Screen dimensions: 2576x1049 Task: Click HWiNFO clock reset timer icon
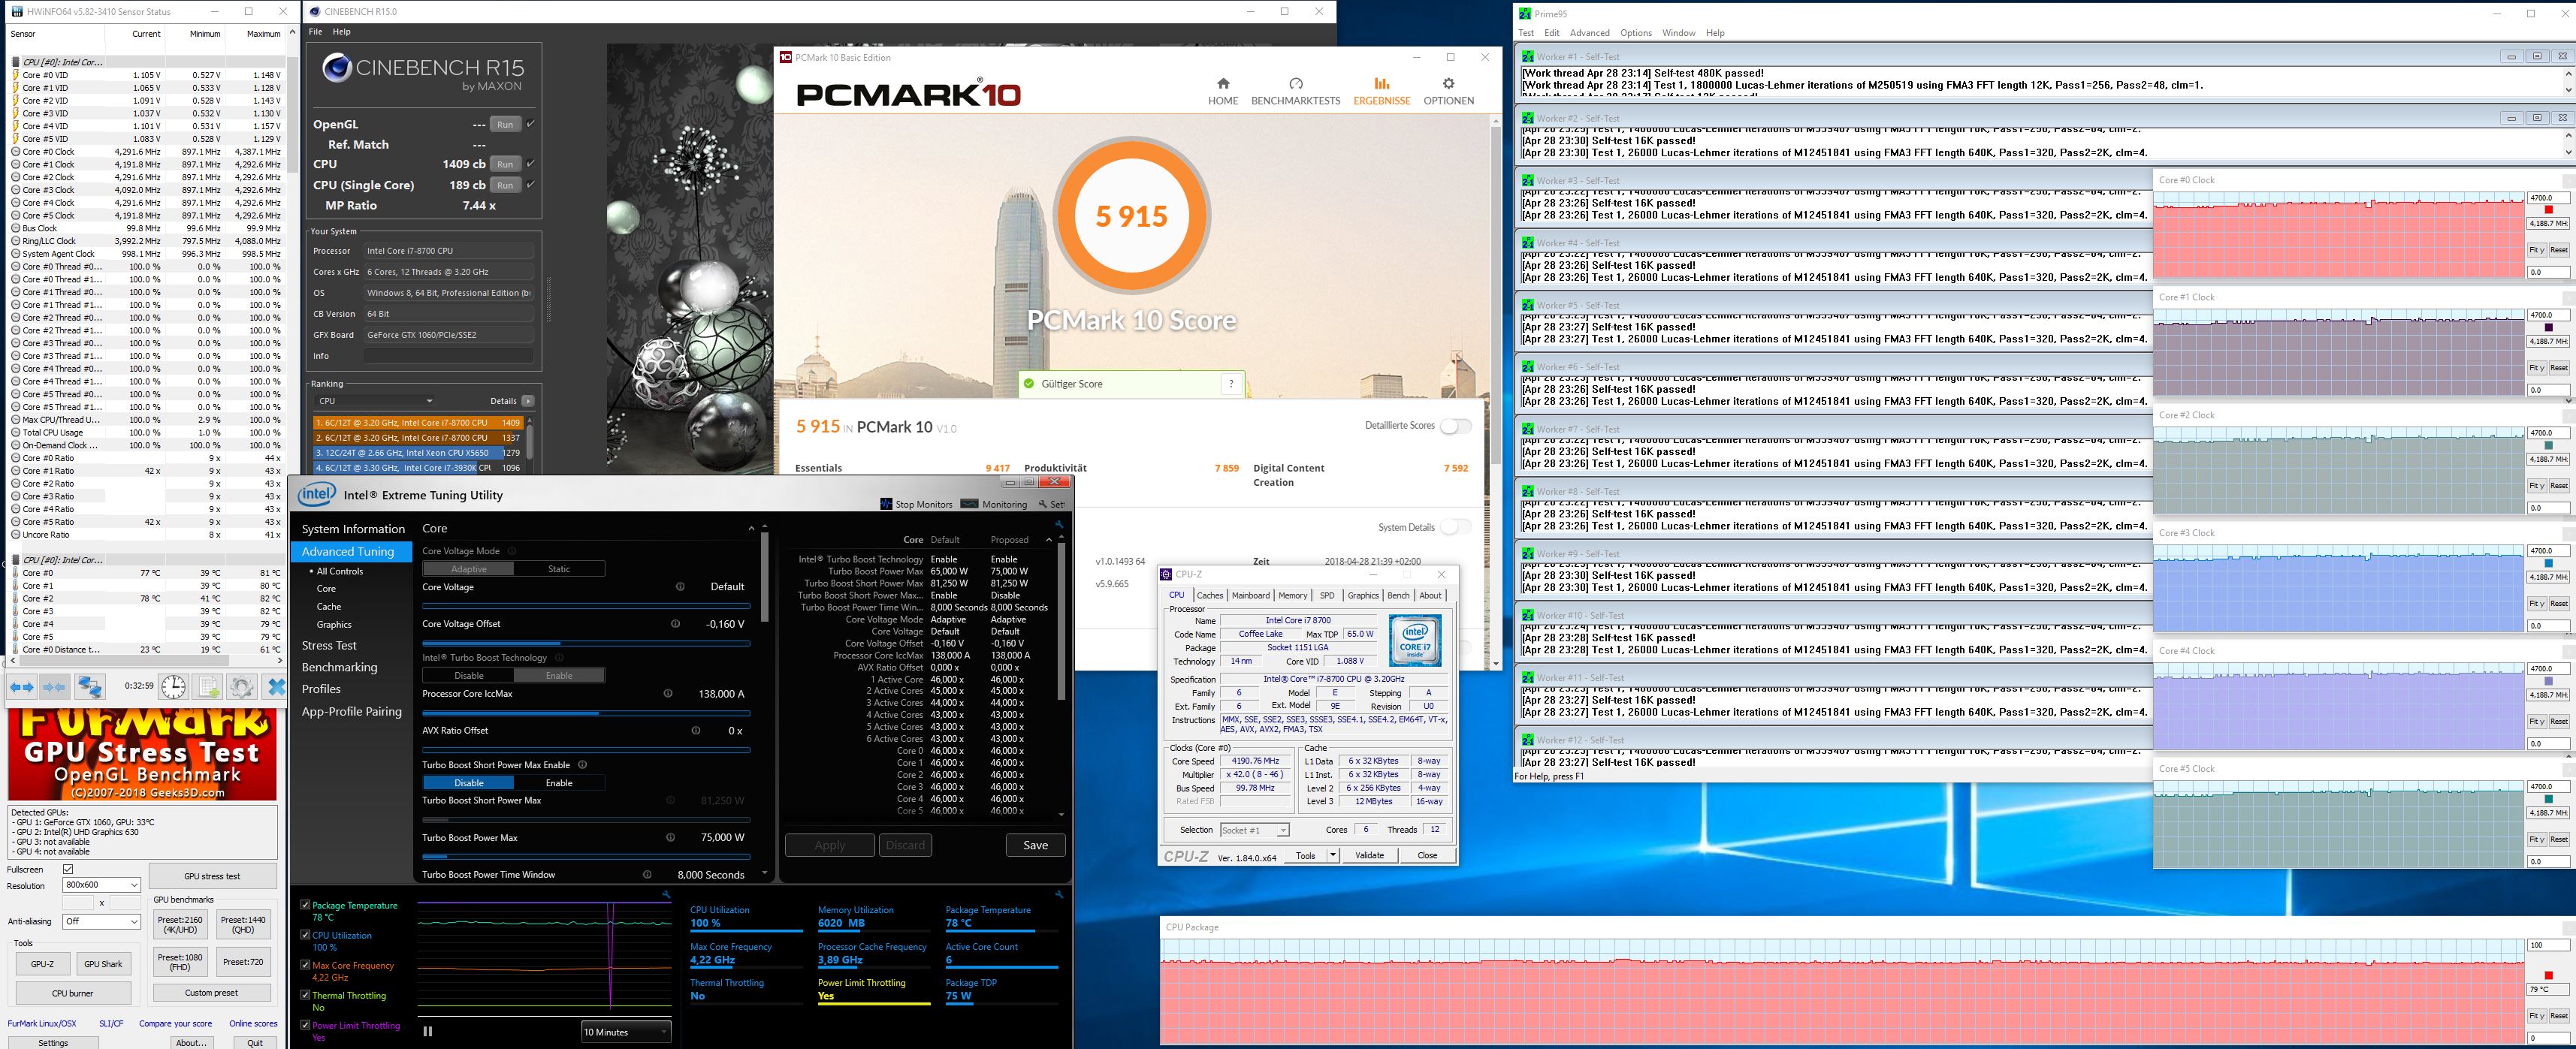pyautogui.click(x=174, y=686)
